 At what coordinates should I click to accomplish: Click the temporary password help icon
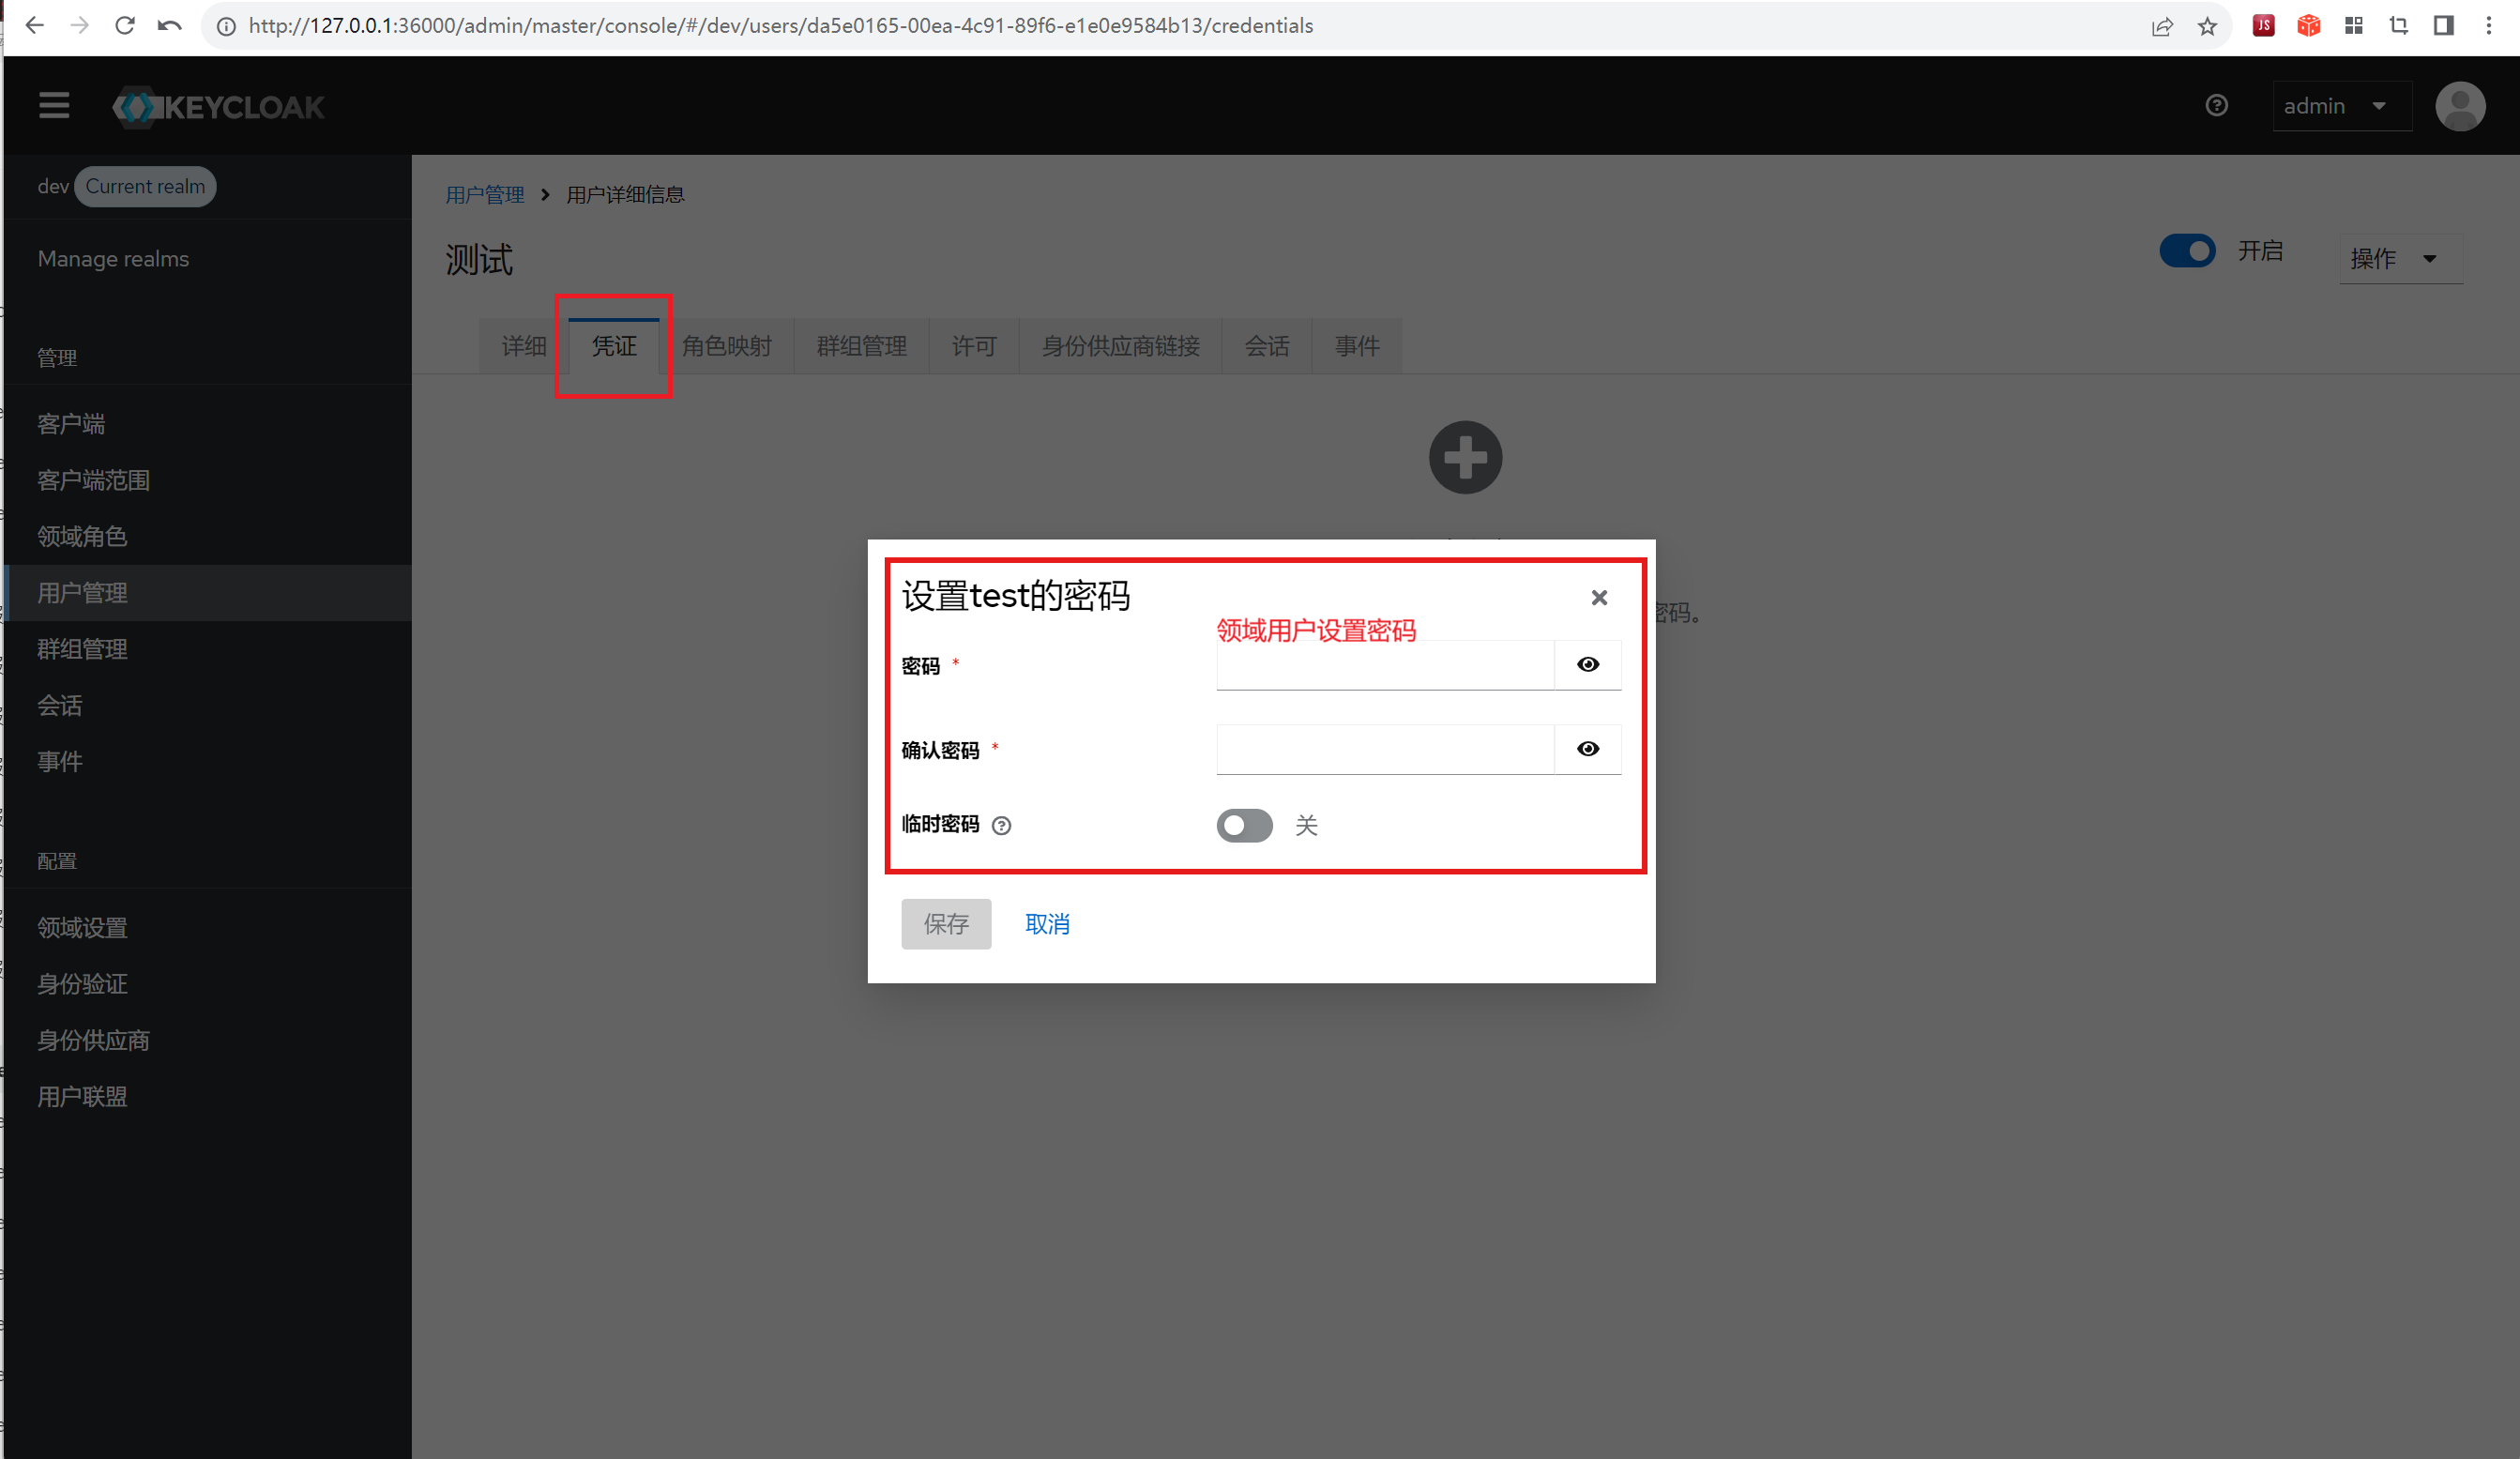[x=1001, y=825]
